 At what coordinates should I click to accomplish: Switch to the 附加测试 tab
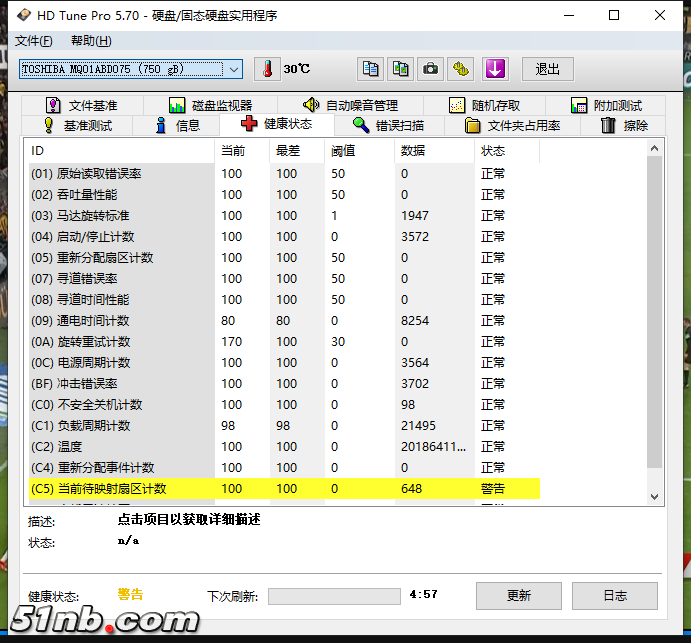pos(606,106)
